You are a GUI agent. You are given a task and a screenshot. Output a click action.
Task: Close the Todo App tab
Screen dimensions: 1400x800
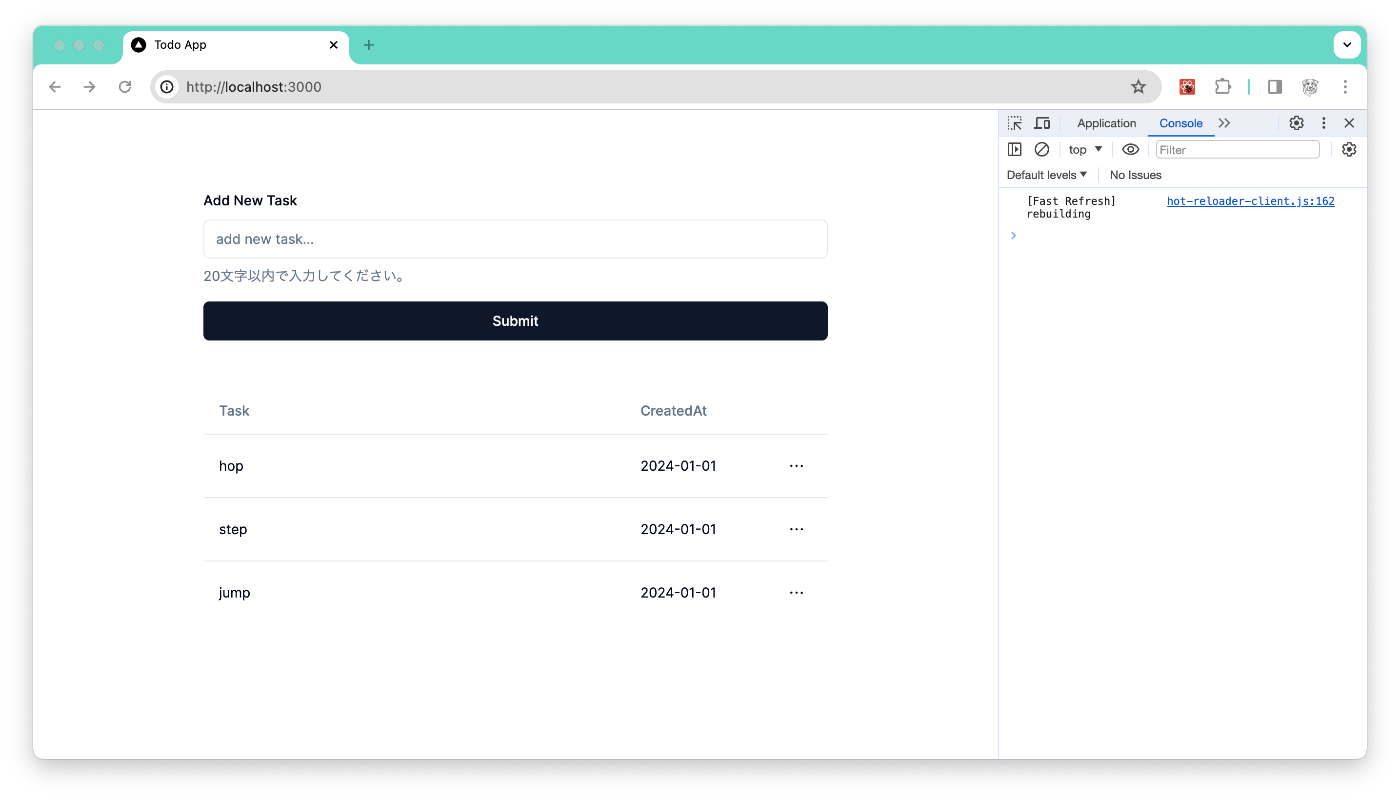[x=334, y=45]
